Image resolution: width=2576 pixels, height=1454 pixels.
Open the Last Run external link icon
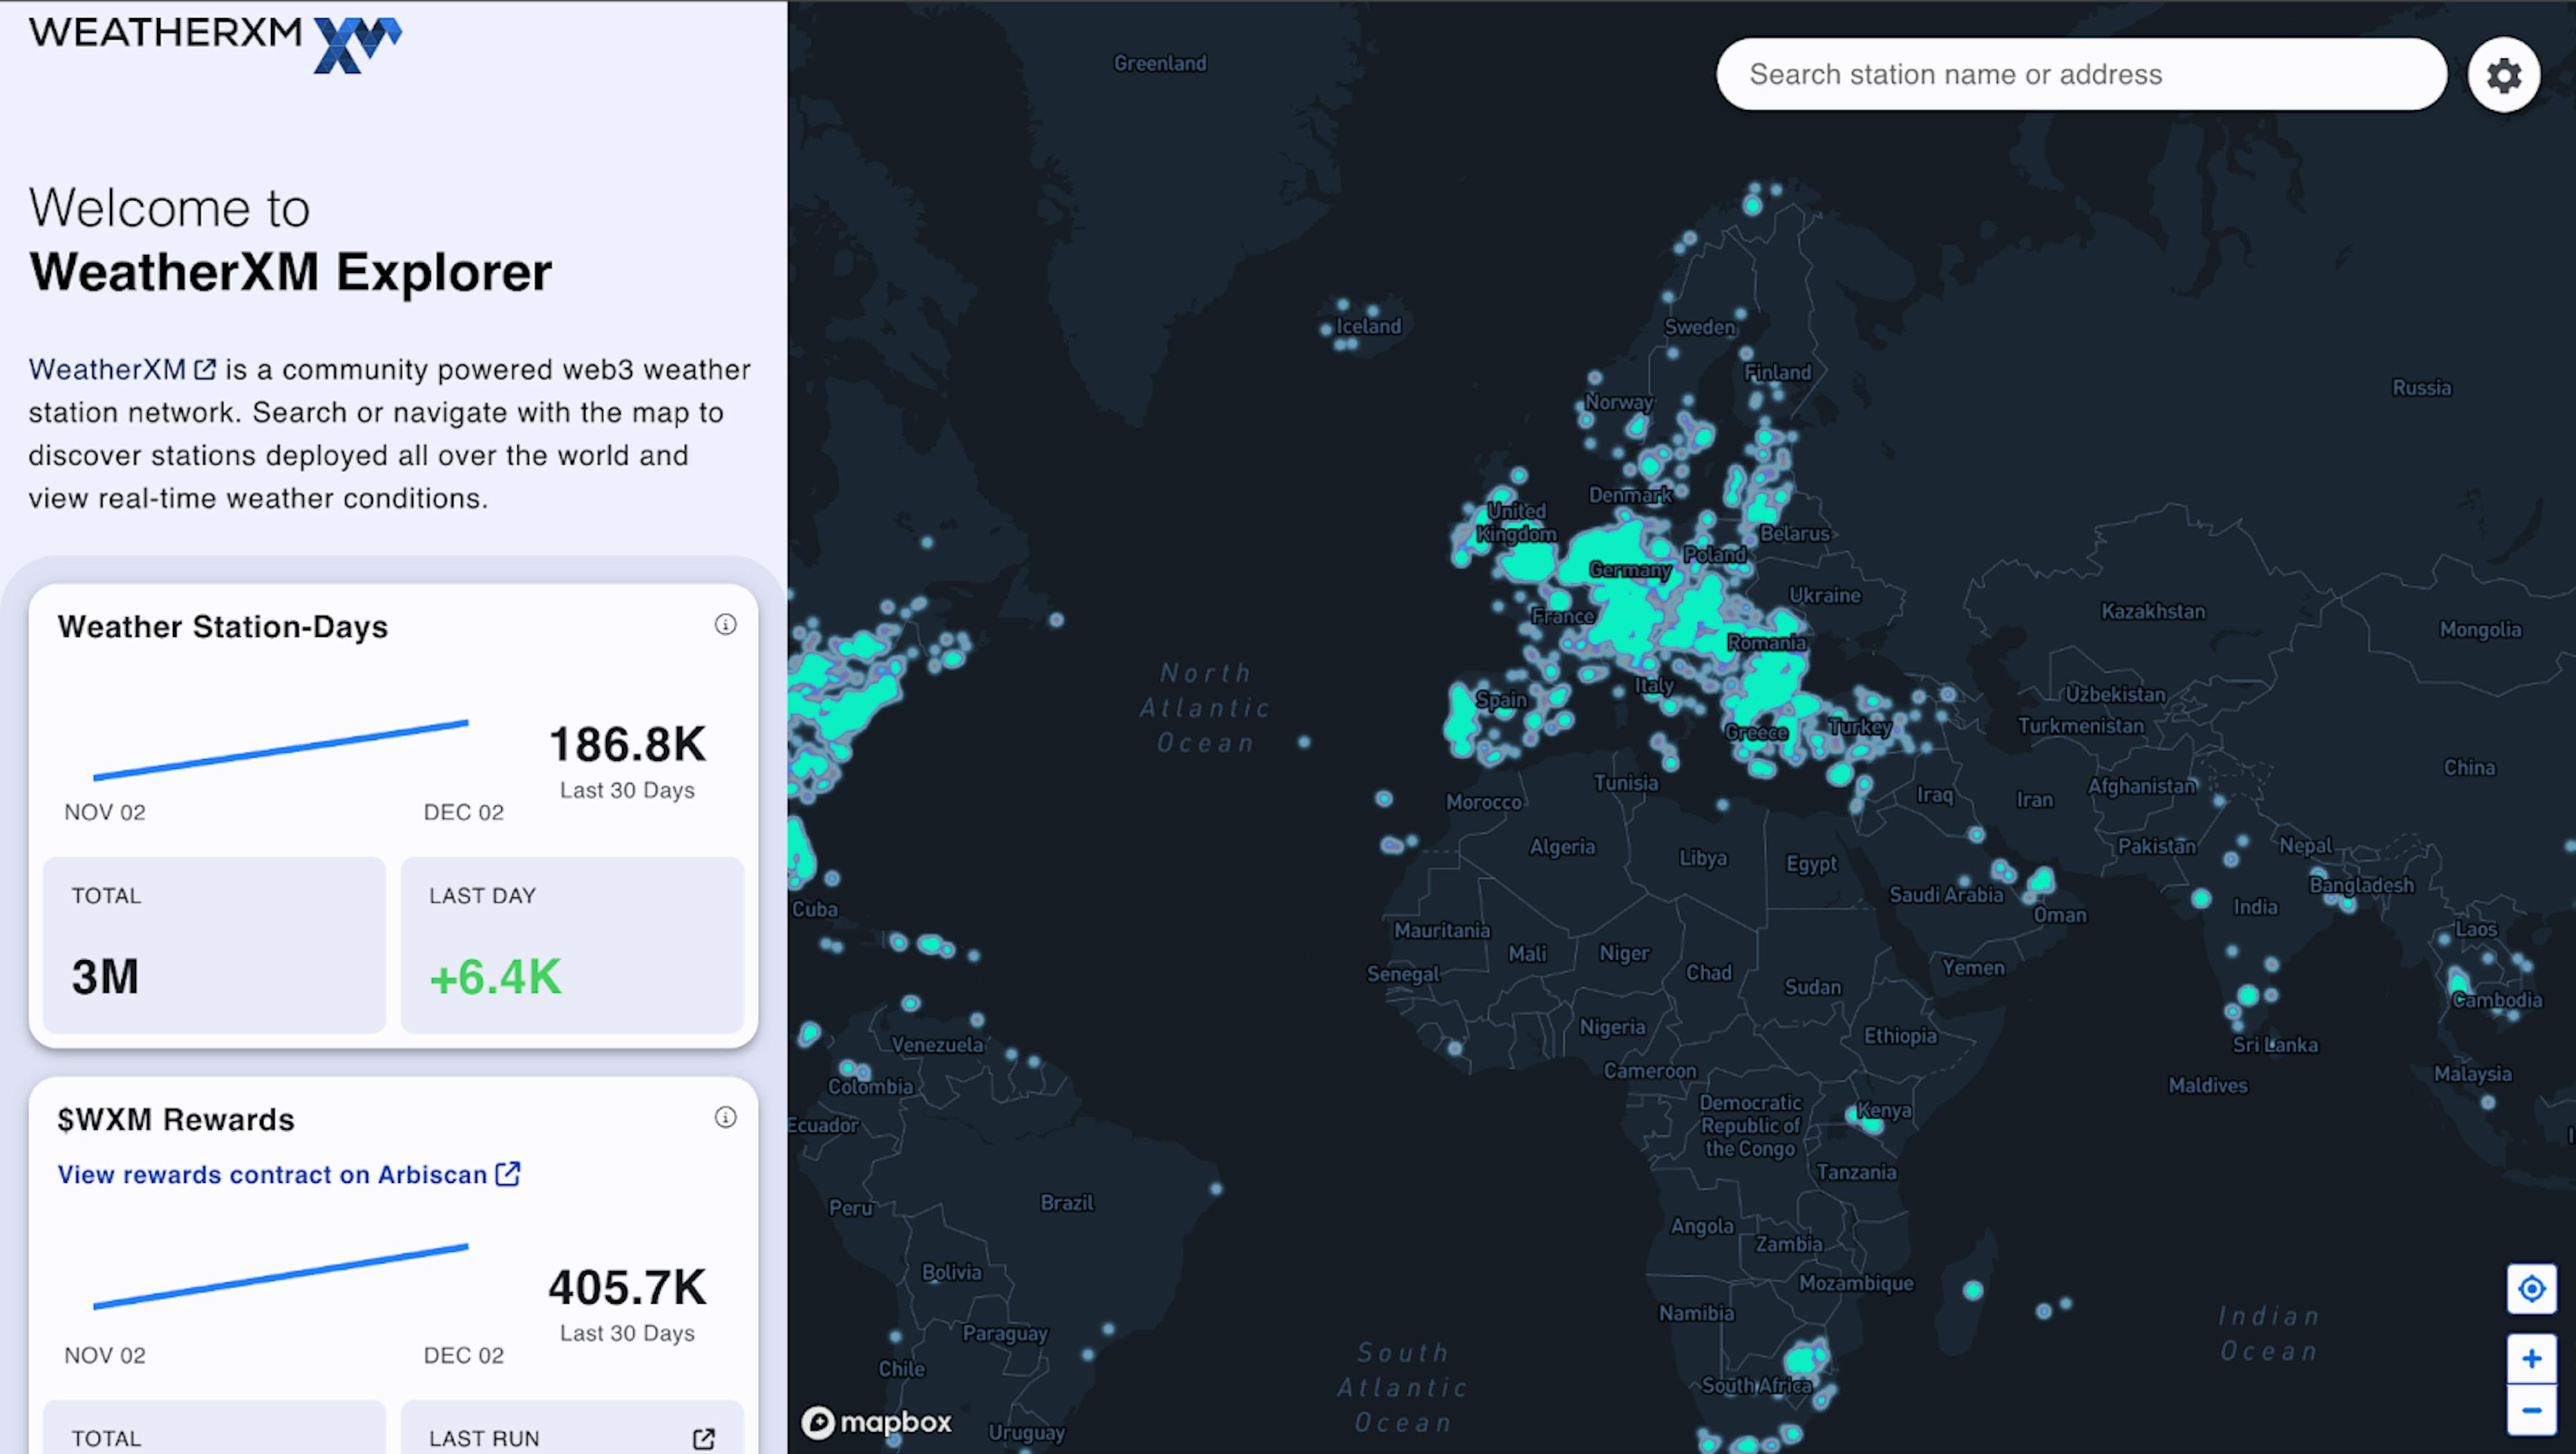704,1438
